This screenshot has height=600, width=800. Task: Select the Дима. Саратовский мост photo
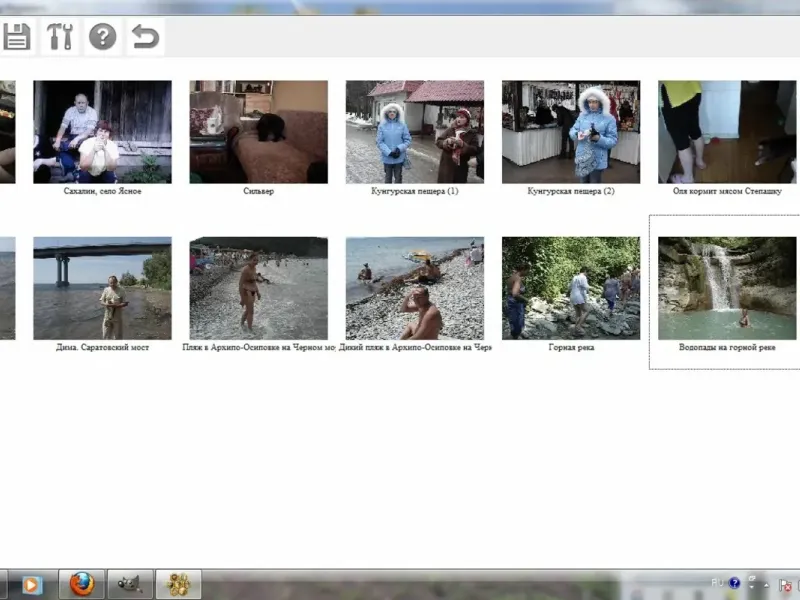(x=103, y=288)
